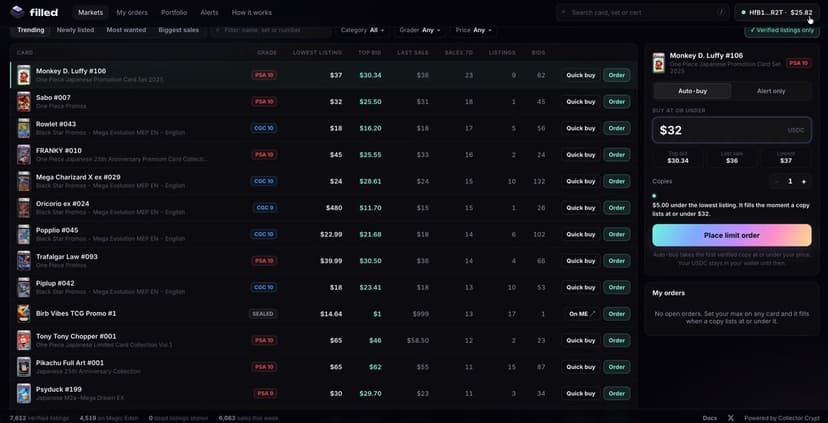828x423 pixels.
Task: Increase copies with plus button
Action: [x=804, y=181]
